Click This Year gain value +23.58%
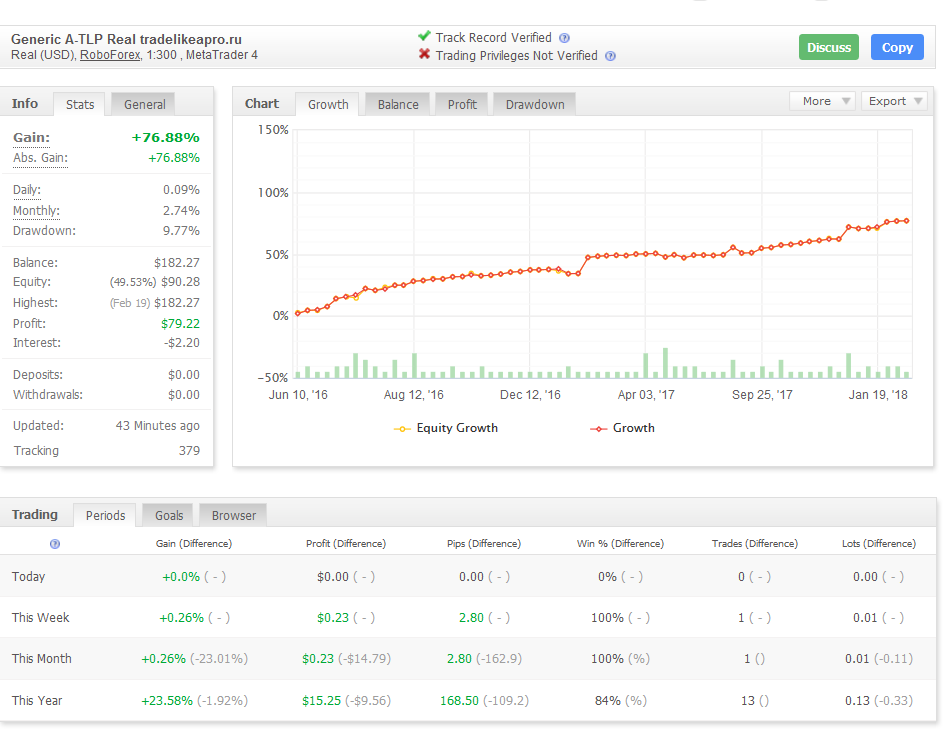 167,700
